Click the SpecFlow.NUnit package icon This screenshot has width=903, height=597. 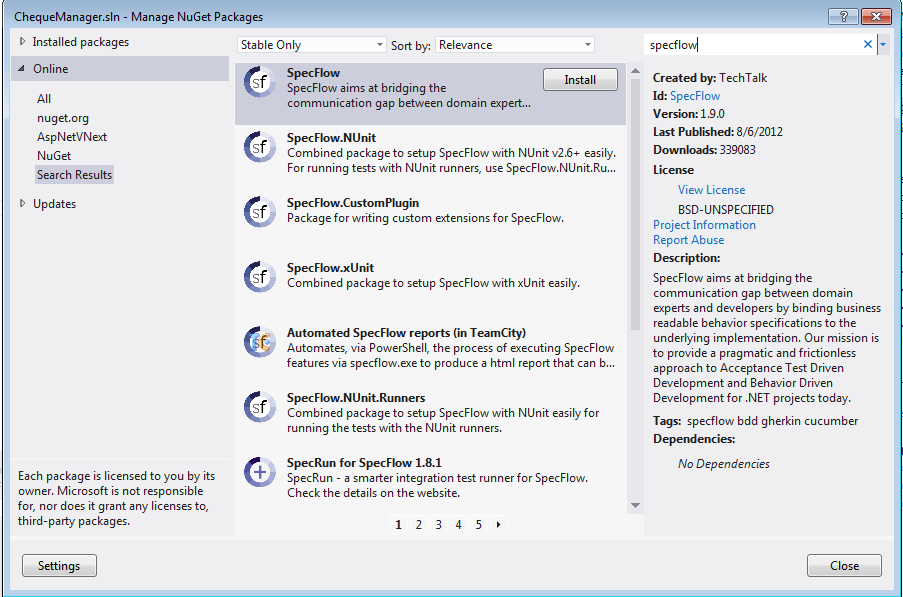(260, 147)
